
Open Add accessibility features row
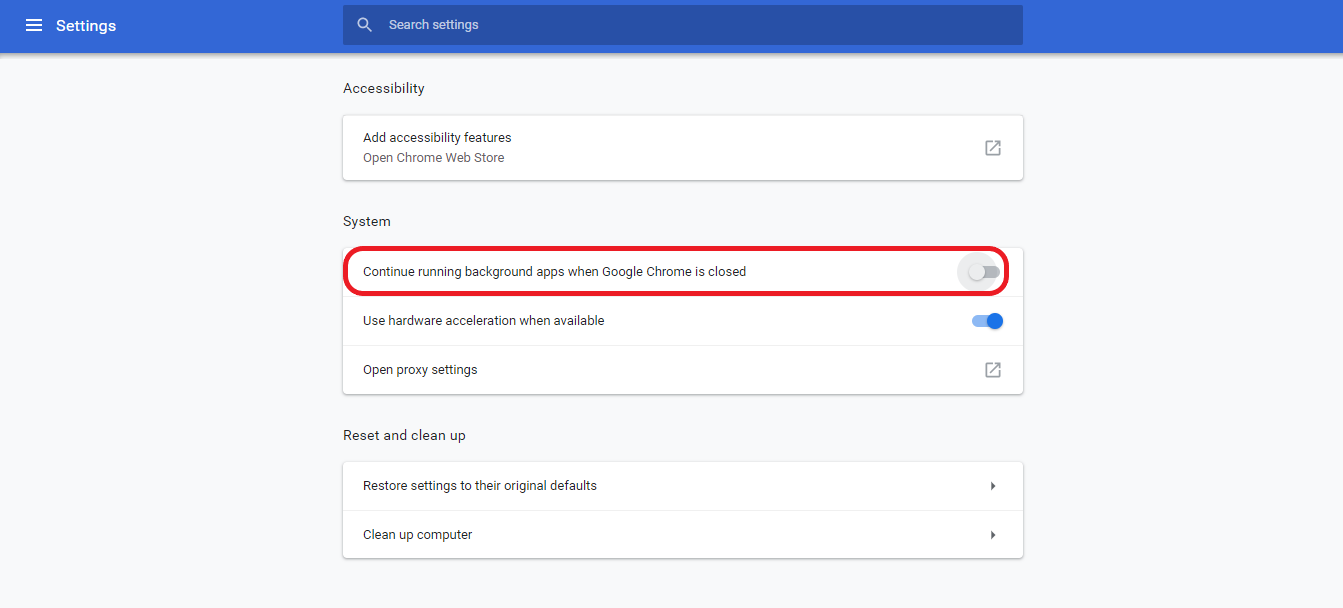point(682,148)
